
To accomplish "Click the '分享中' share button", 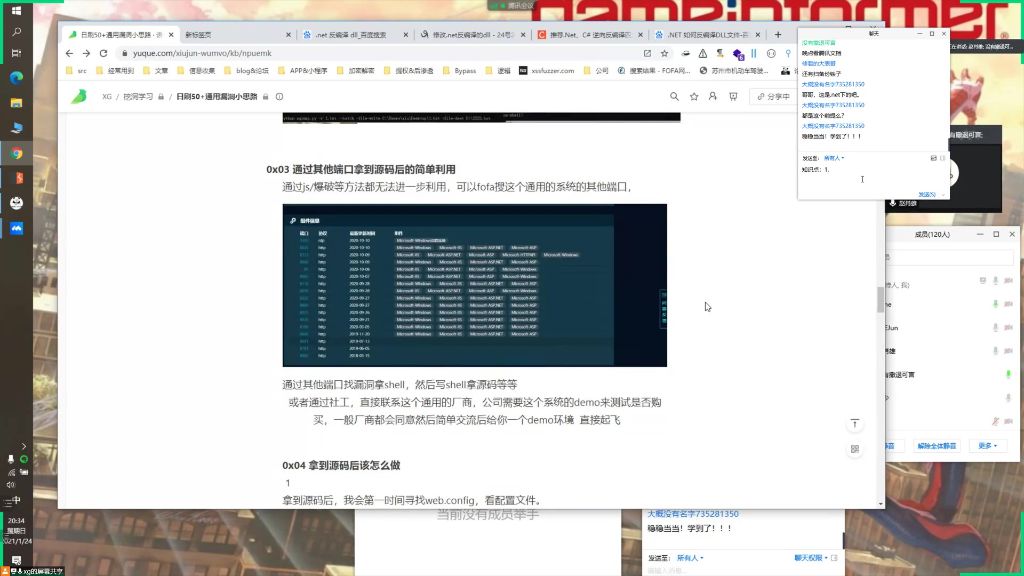I will click(x=773, y=97).
